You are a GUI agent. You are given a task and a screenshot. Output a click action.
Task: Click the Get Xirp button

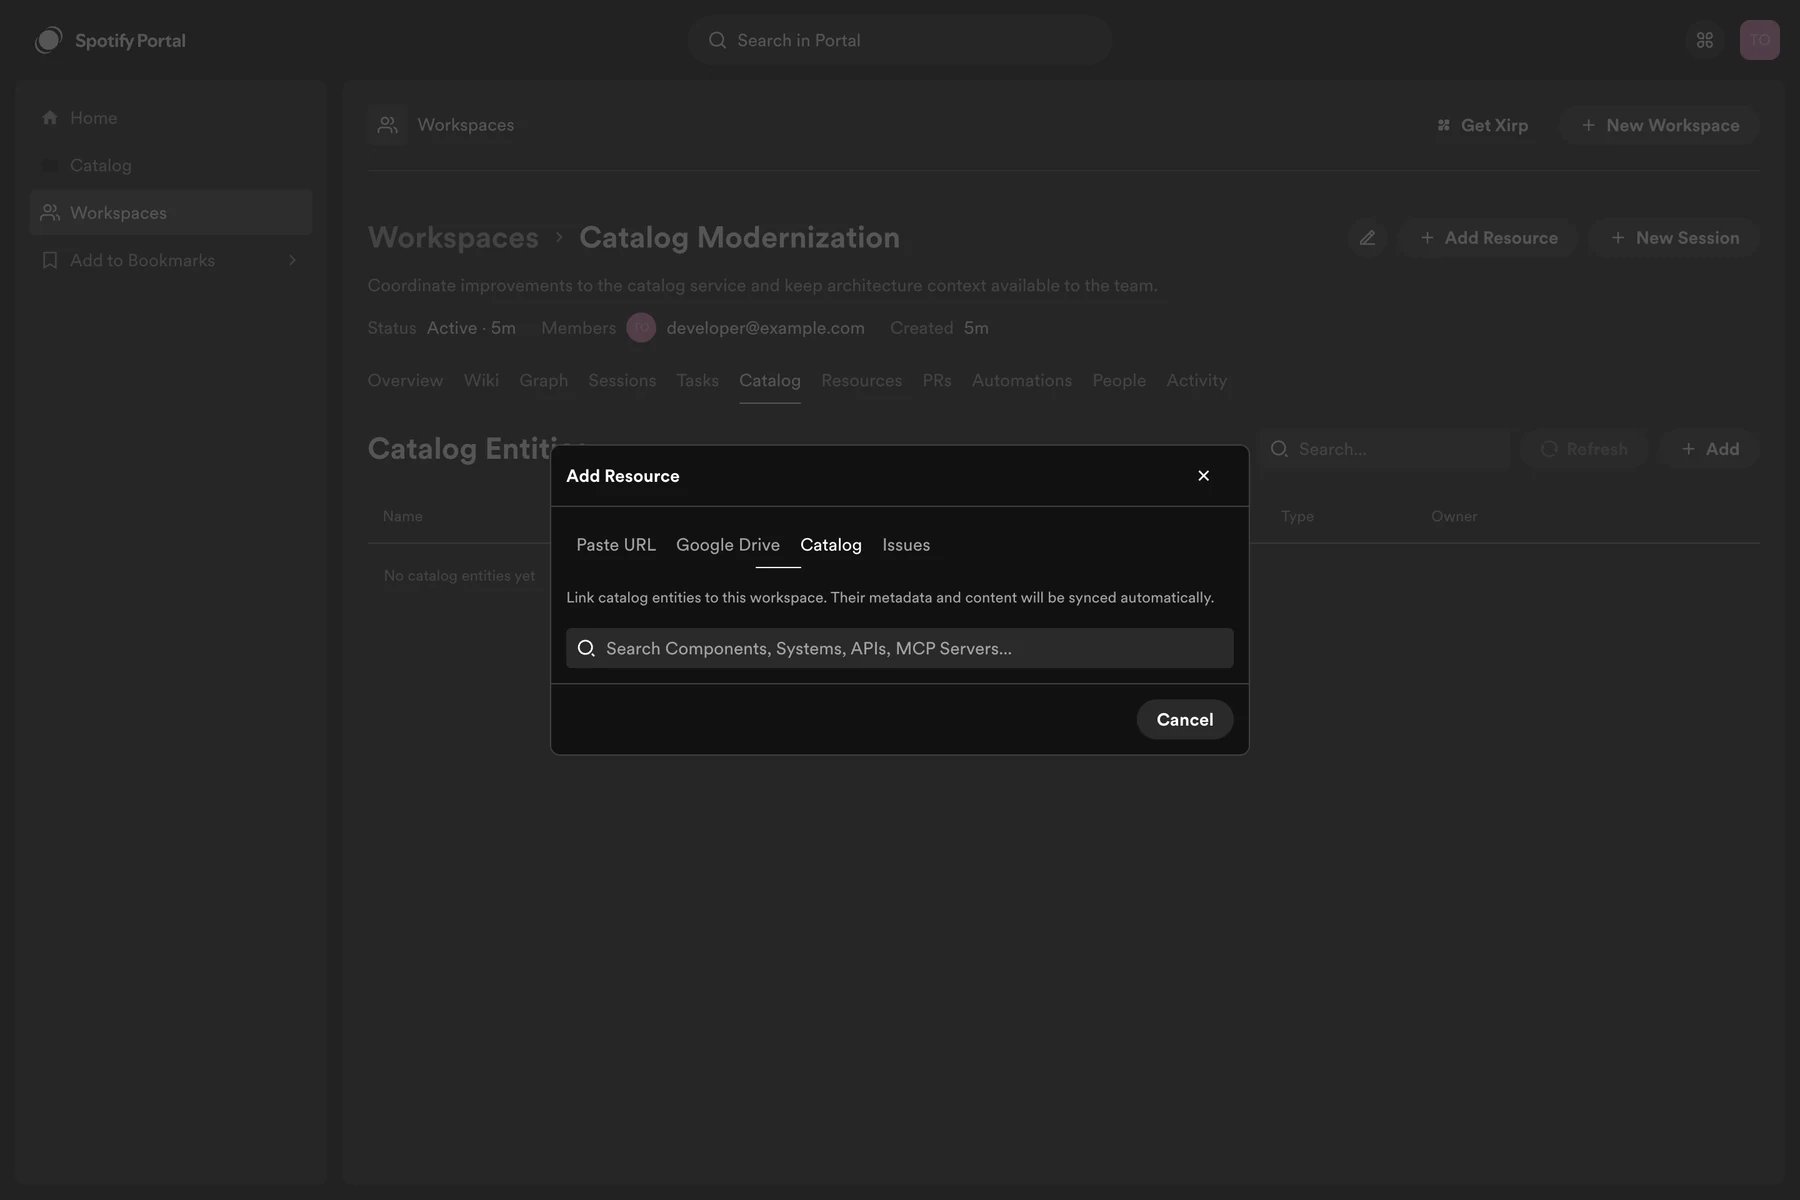(1482, 125)
